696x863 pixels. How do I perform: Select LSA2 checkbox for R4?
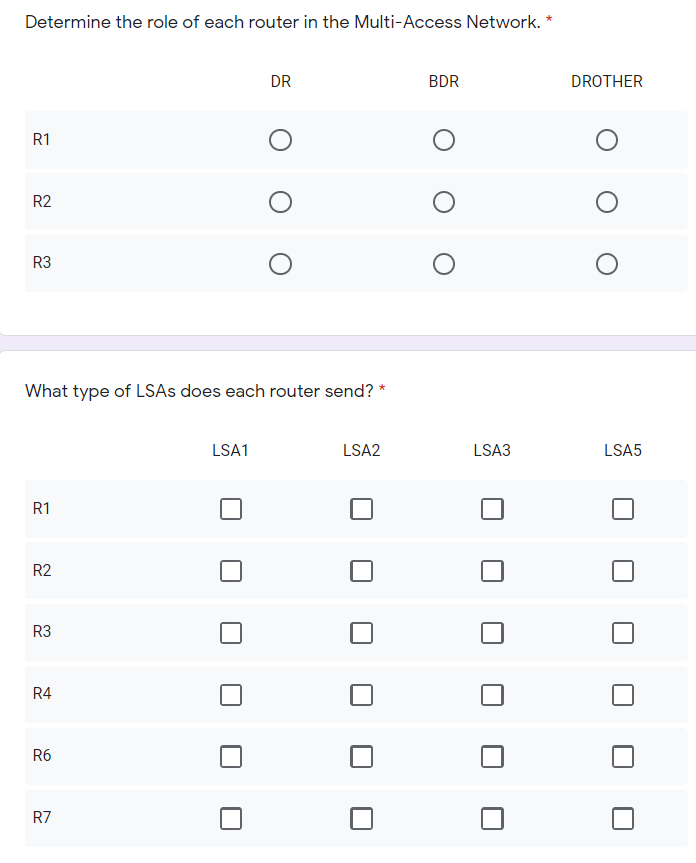tap(361, 694)
